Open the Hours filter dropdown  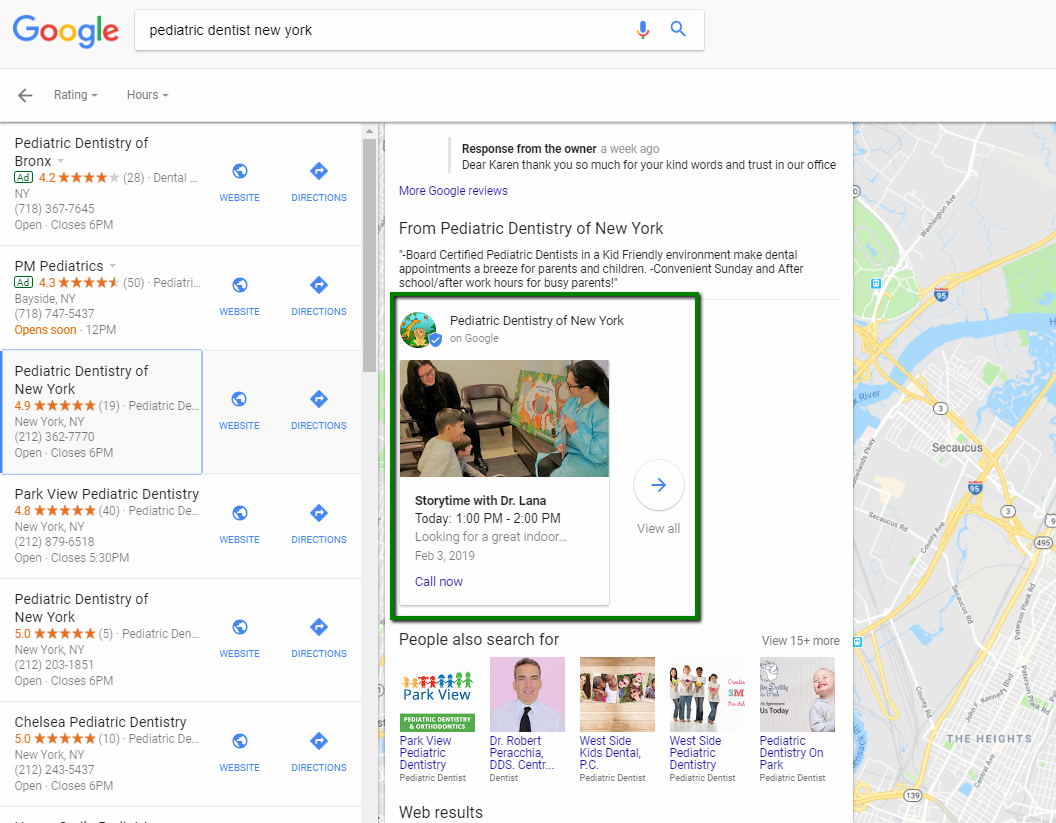tap(147, 95)
